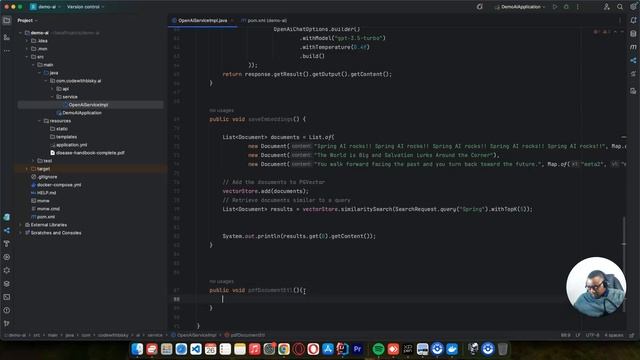Screen dimensions: 640x360
Task: Expand the target folder
Action: point(27,169)
